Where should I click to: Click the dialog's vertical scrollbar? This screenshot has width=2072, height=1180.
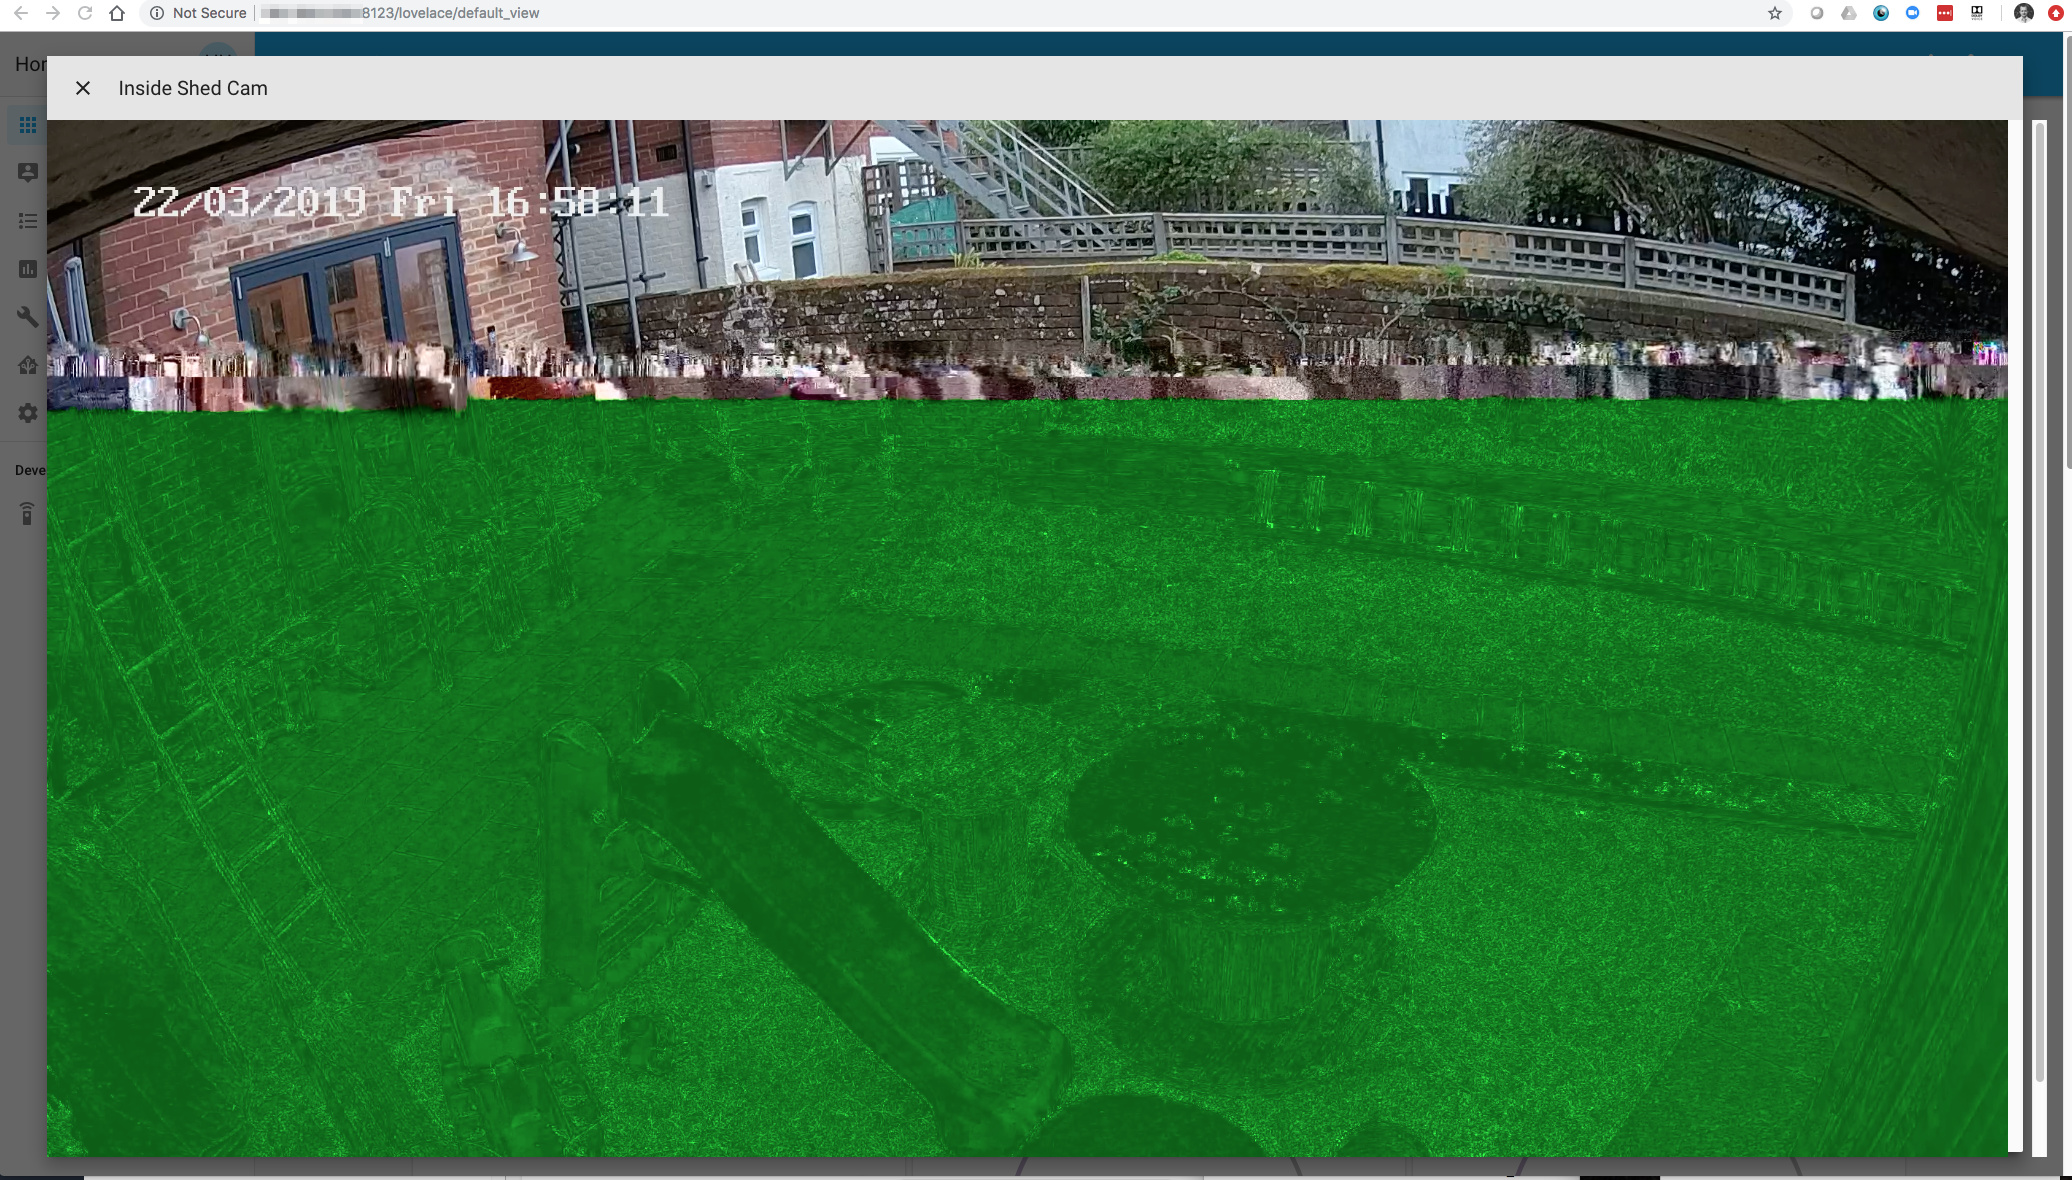[2039, 600]
